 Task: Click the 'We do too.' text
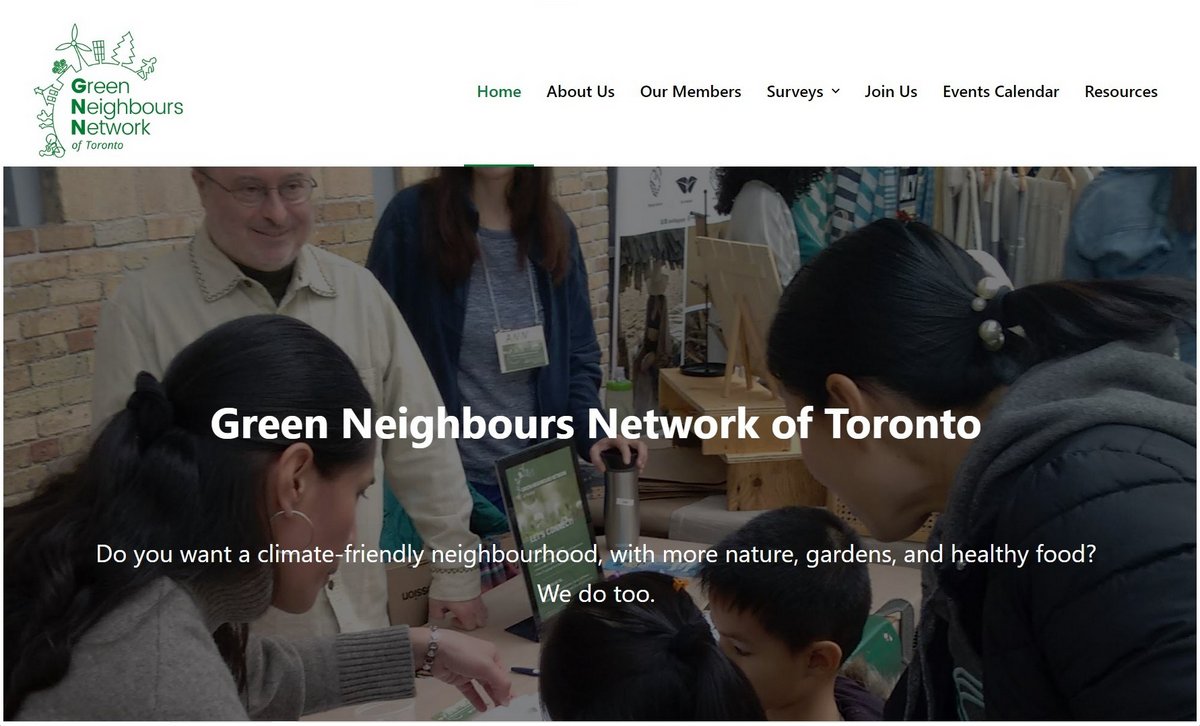tap(596, 593)
